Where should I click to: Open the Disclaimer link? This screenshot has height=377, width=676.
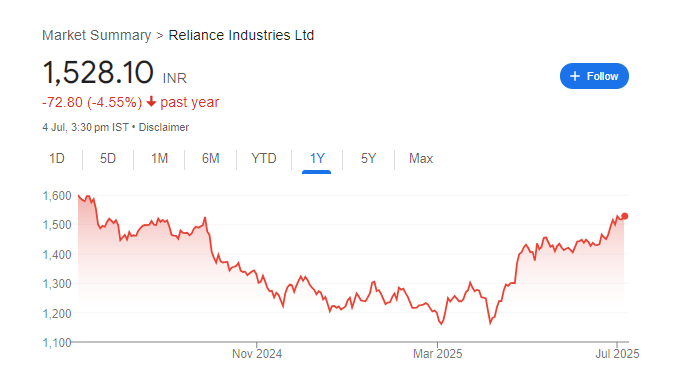(164, 128)
